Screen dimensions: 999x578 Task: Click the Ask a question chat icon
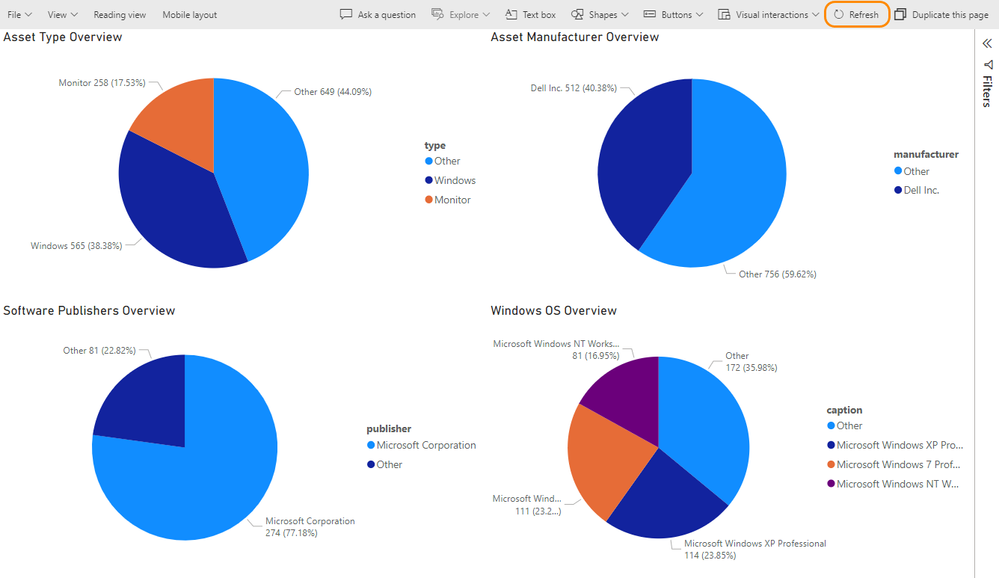point(346,15)
